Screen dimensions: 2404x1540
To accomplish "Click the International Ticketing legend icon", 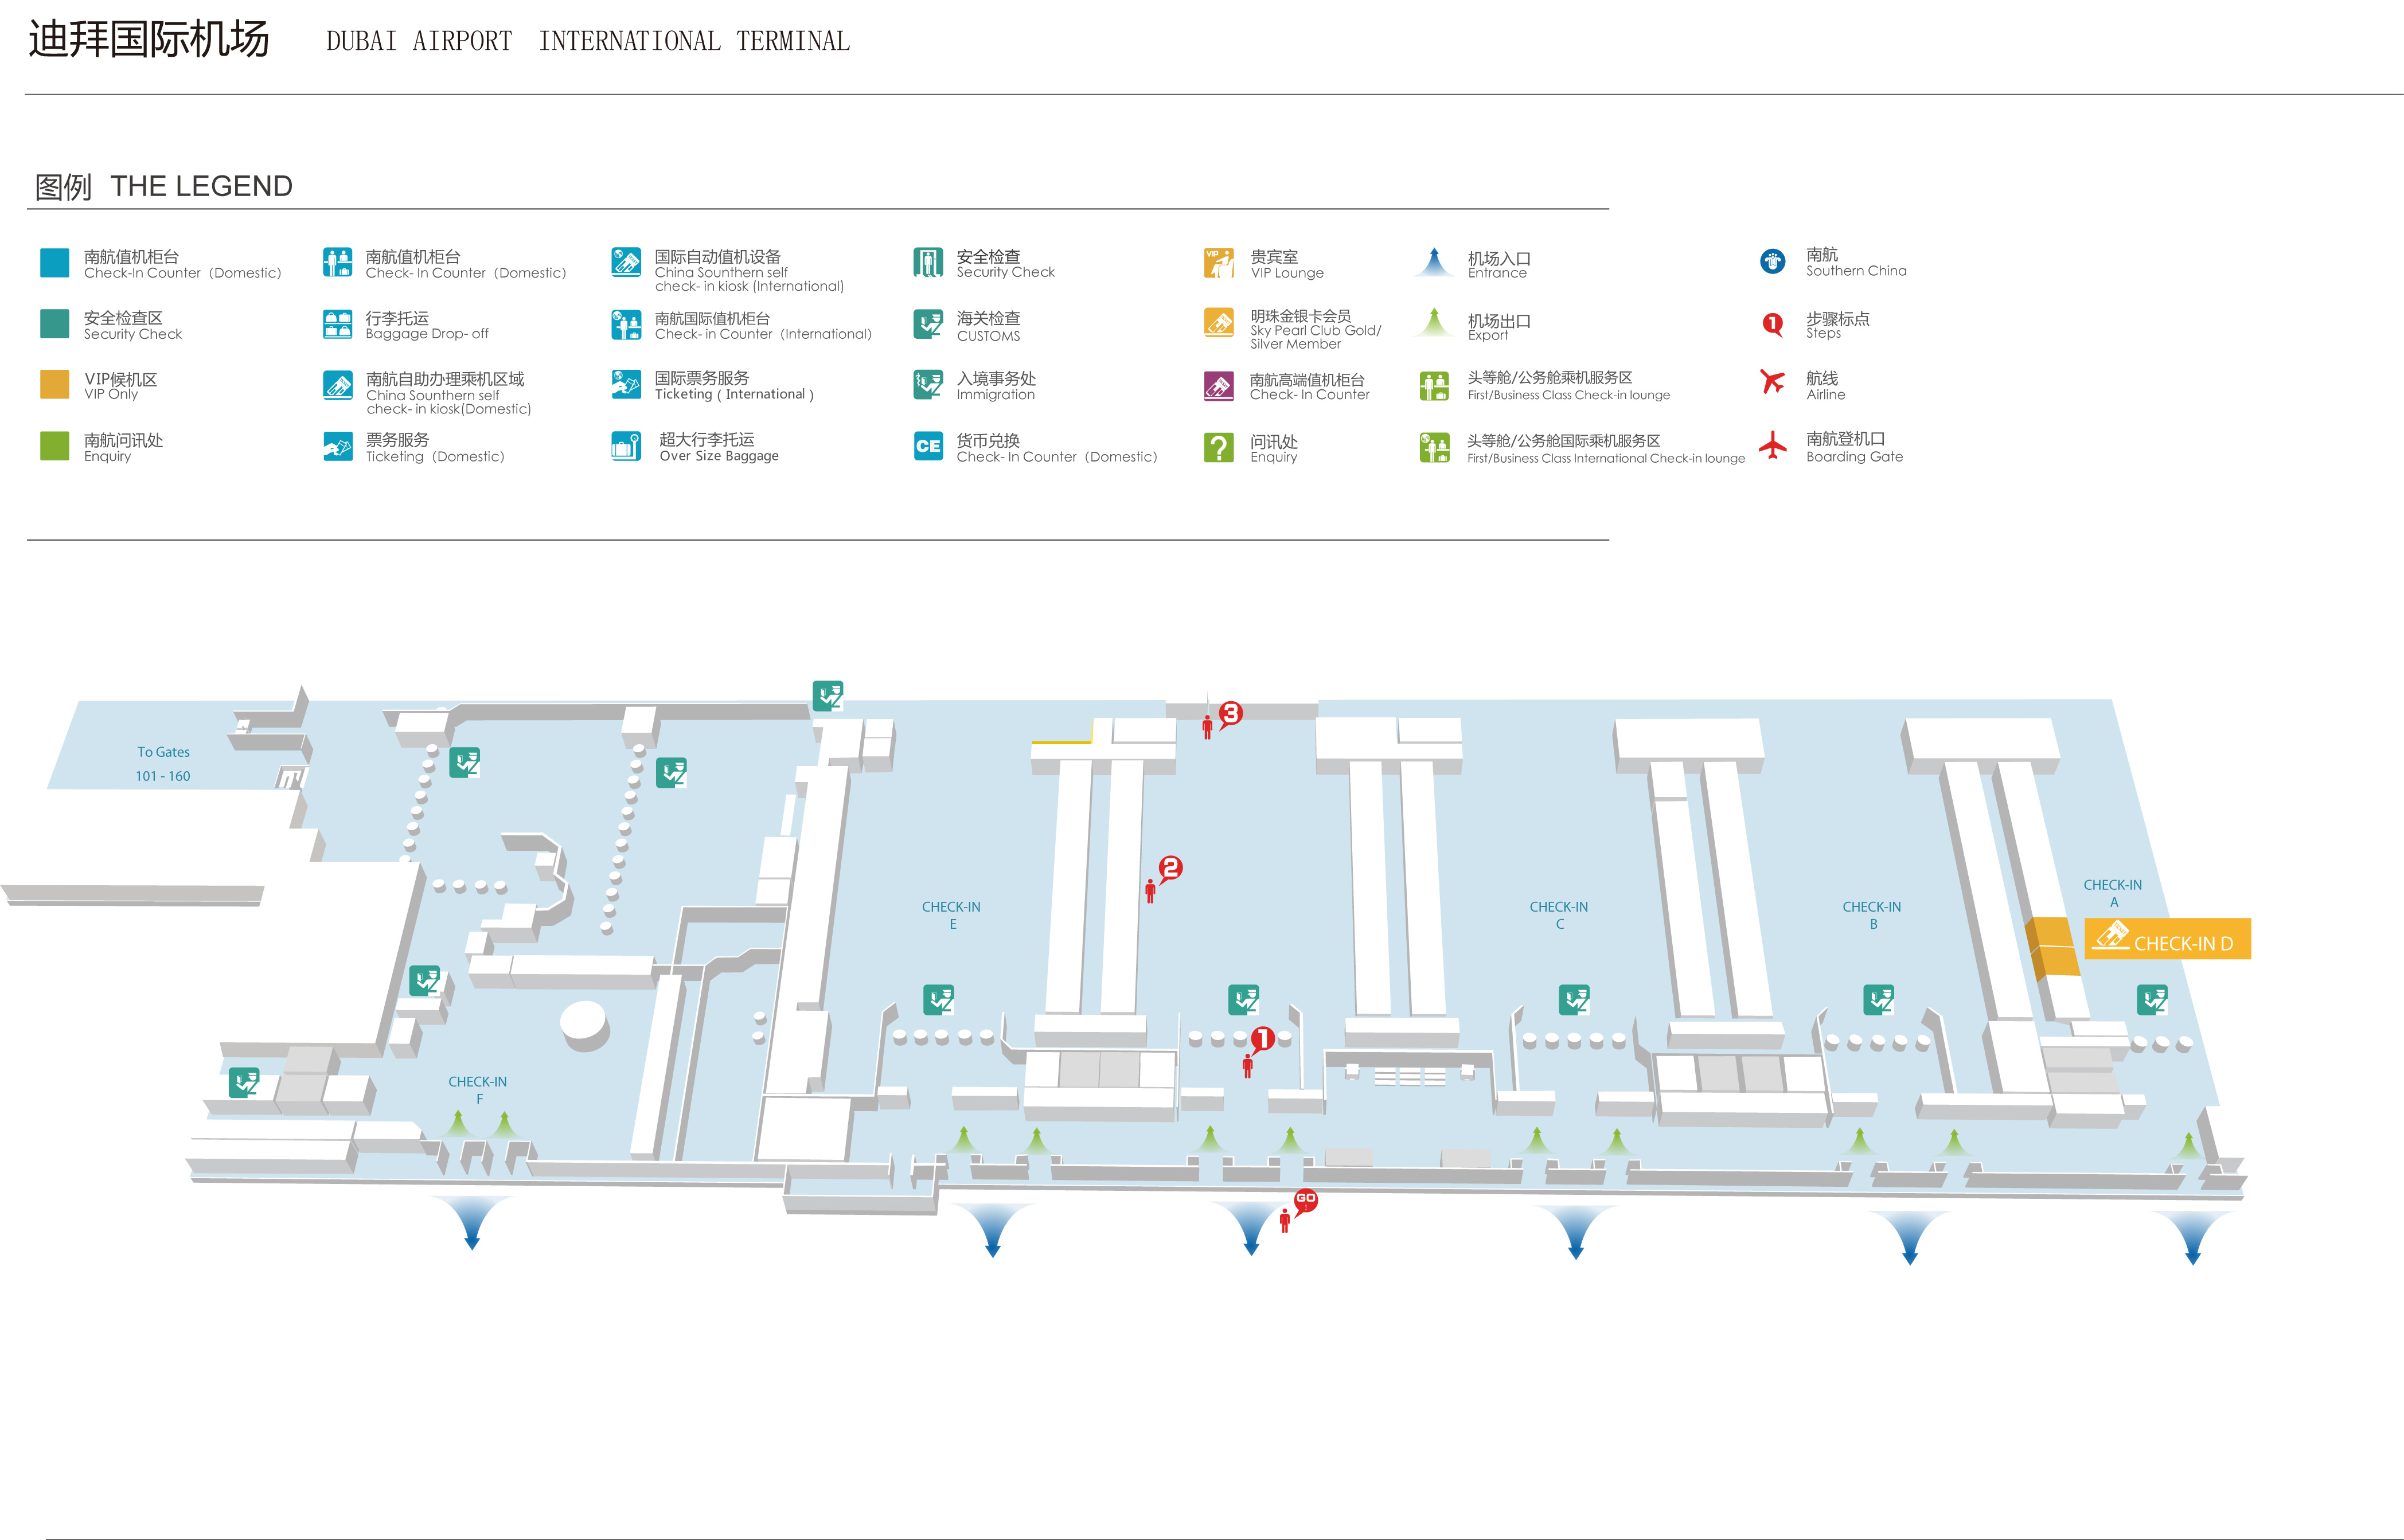I will pyautogui.click(x=626, y=385).
